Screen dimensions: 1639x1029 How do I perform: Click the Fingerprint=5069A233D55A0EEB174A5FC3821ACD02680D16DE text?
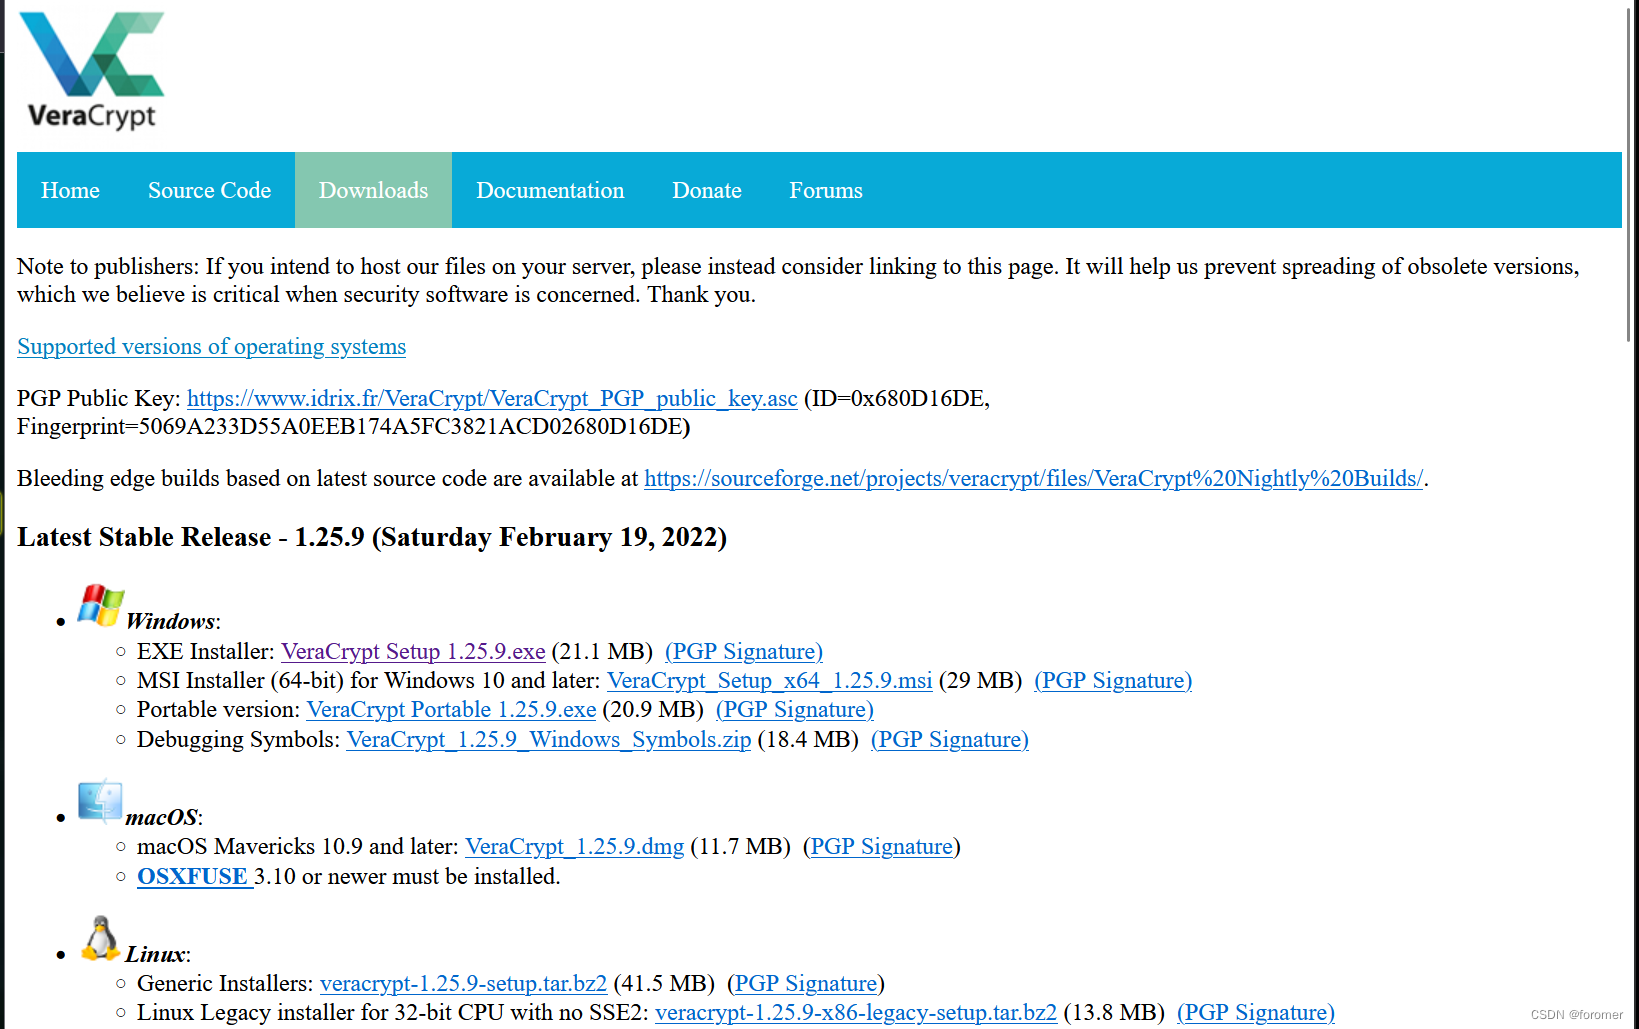353,426
